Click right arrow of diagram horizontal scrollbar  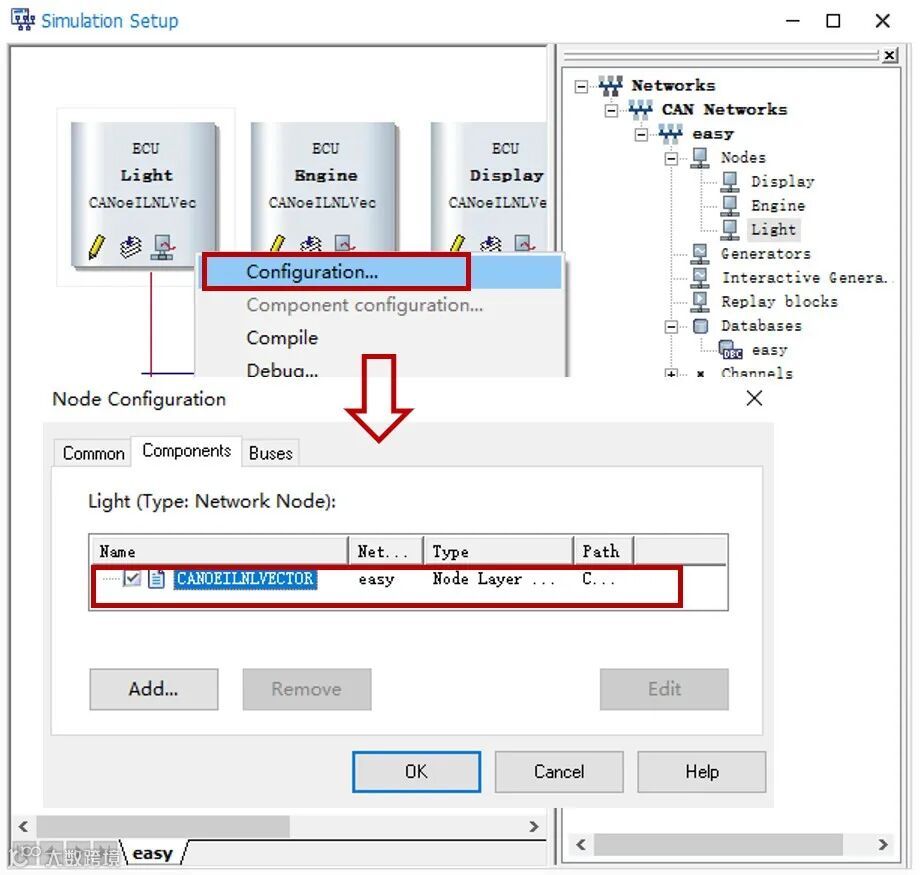click(x=533, y=827)
